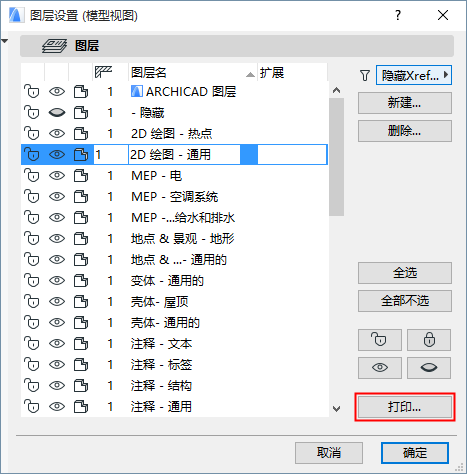Select the 地点 & ...- 通用的 layer row

coord(174,260)
